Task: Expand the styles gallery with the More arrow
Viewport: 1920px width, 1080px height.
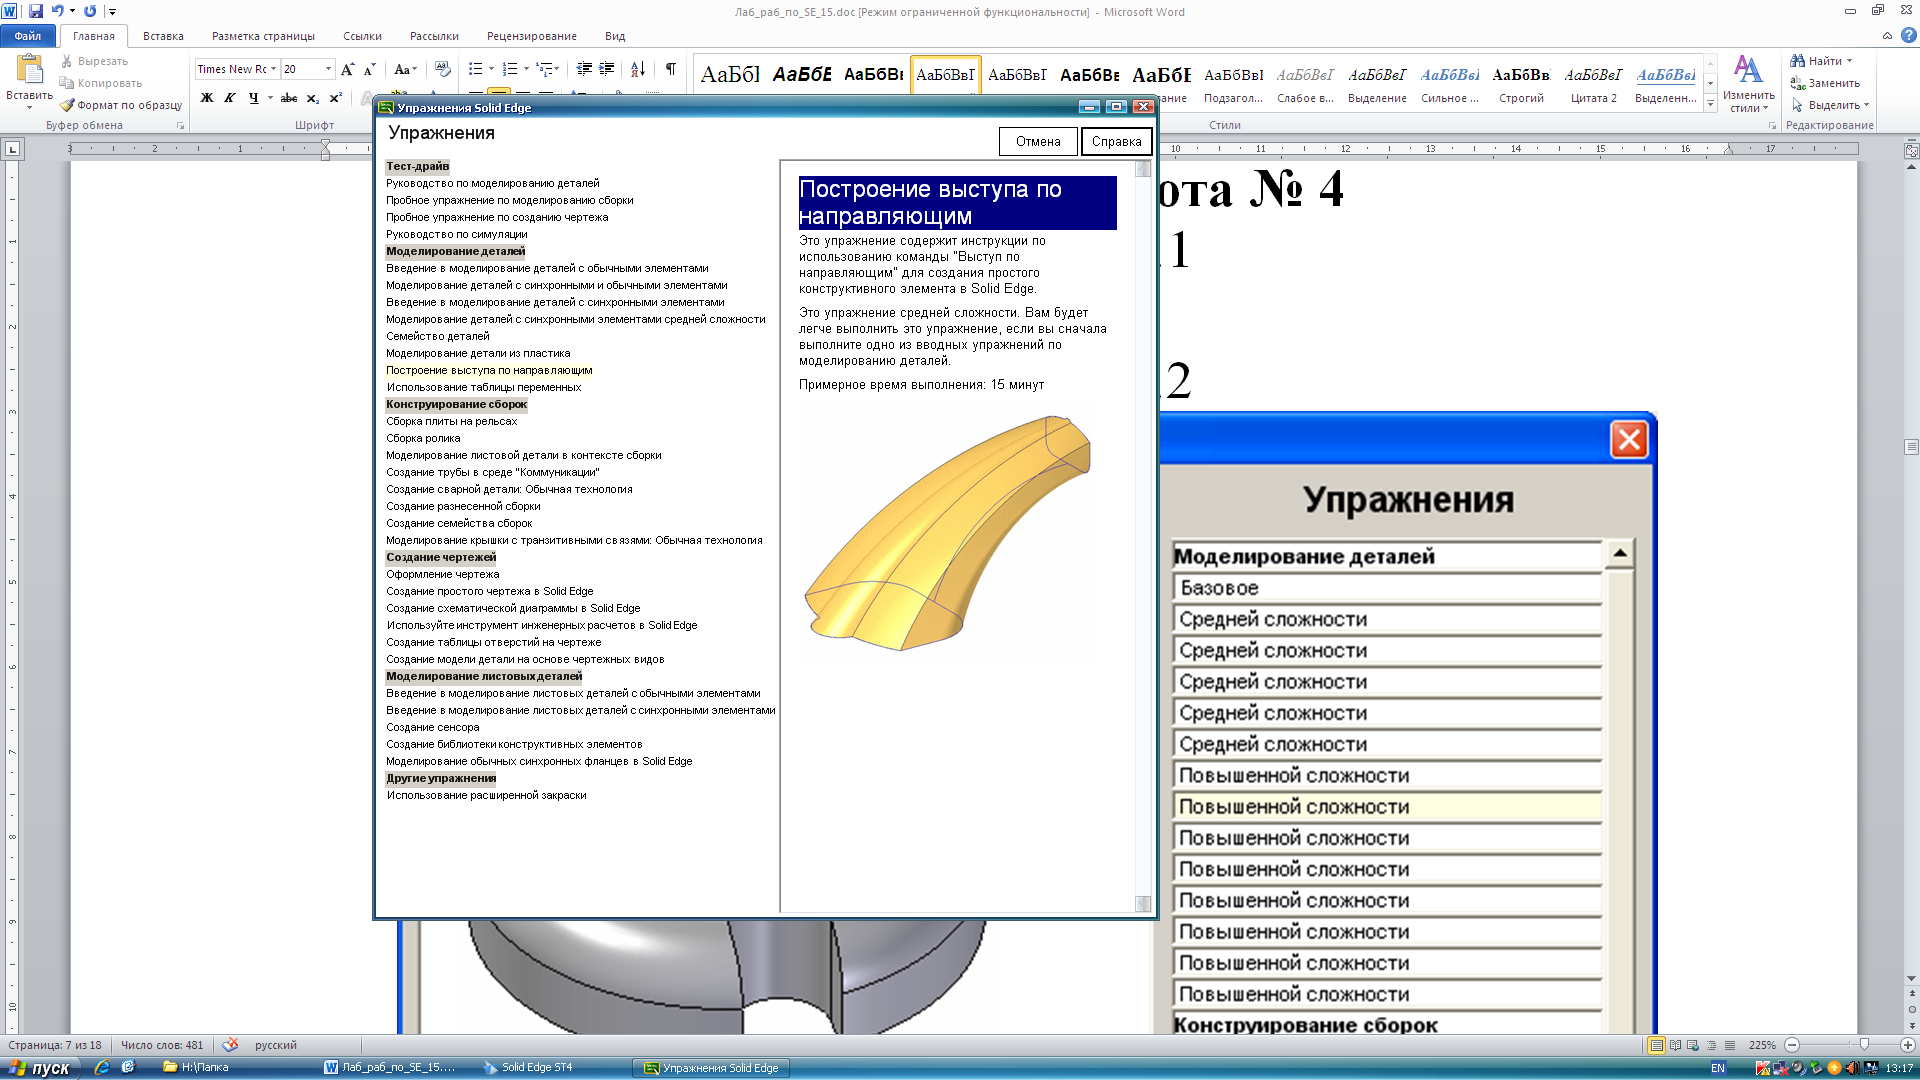Action: point(1711,104)
